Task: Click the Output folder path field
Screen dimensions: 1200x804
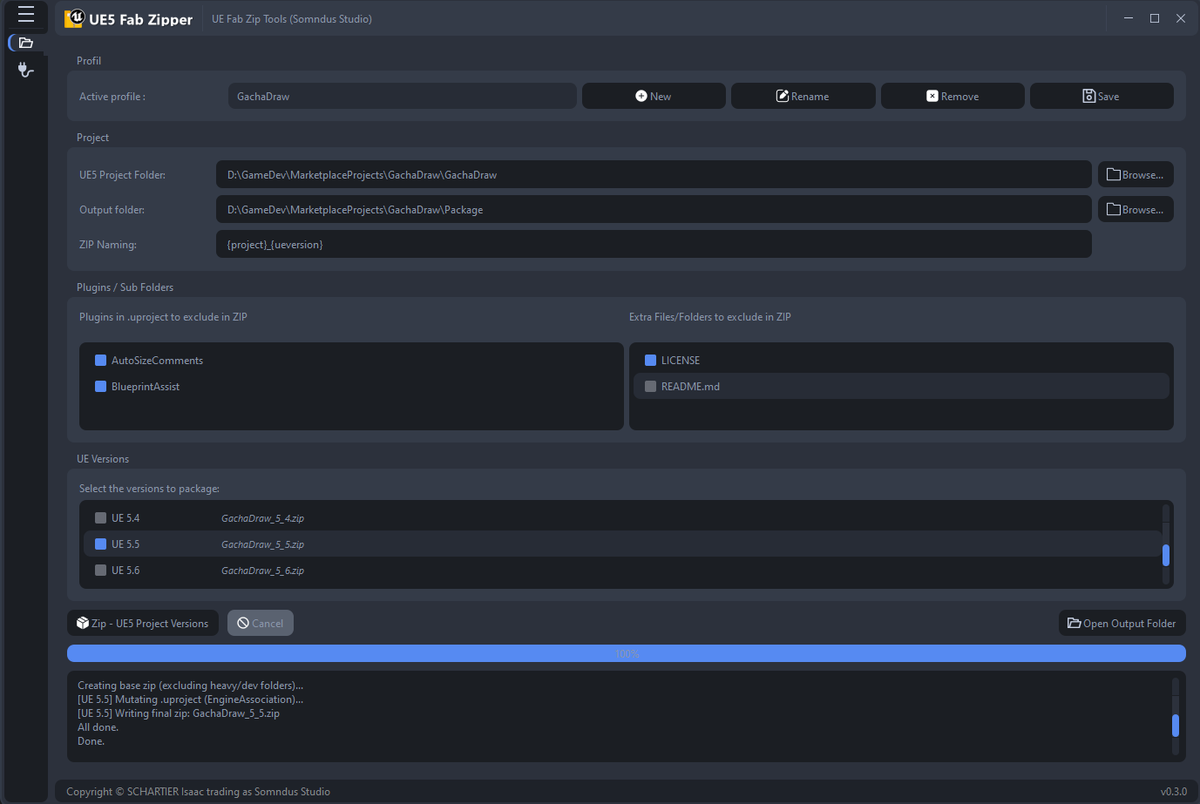Action: 653,209
